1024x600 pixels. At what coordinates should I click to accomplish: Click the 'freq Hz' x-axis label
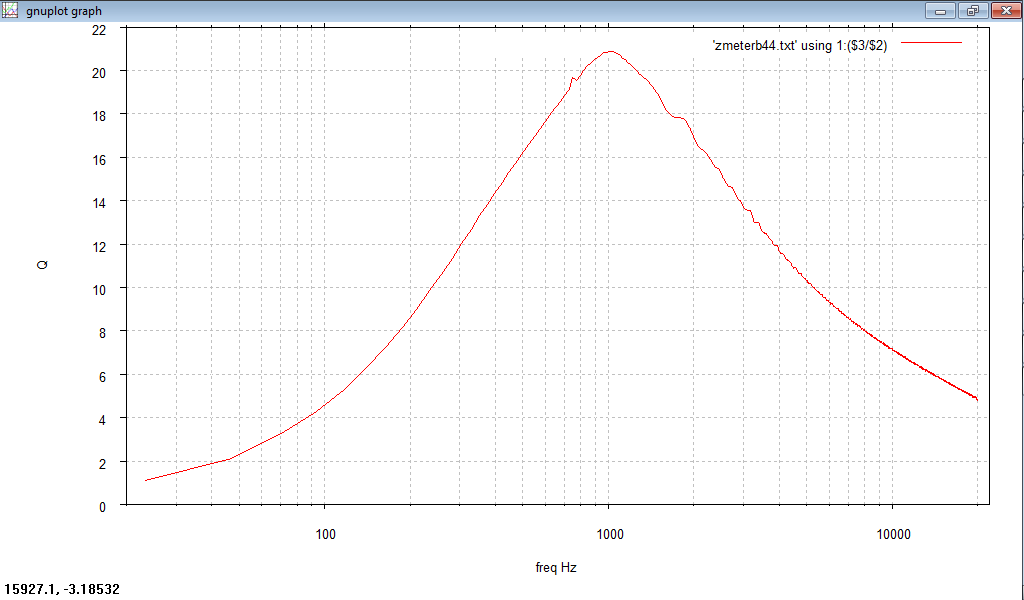[x=556, y=567]
